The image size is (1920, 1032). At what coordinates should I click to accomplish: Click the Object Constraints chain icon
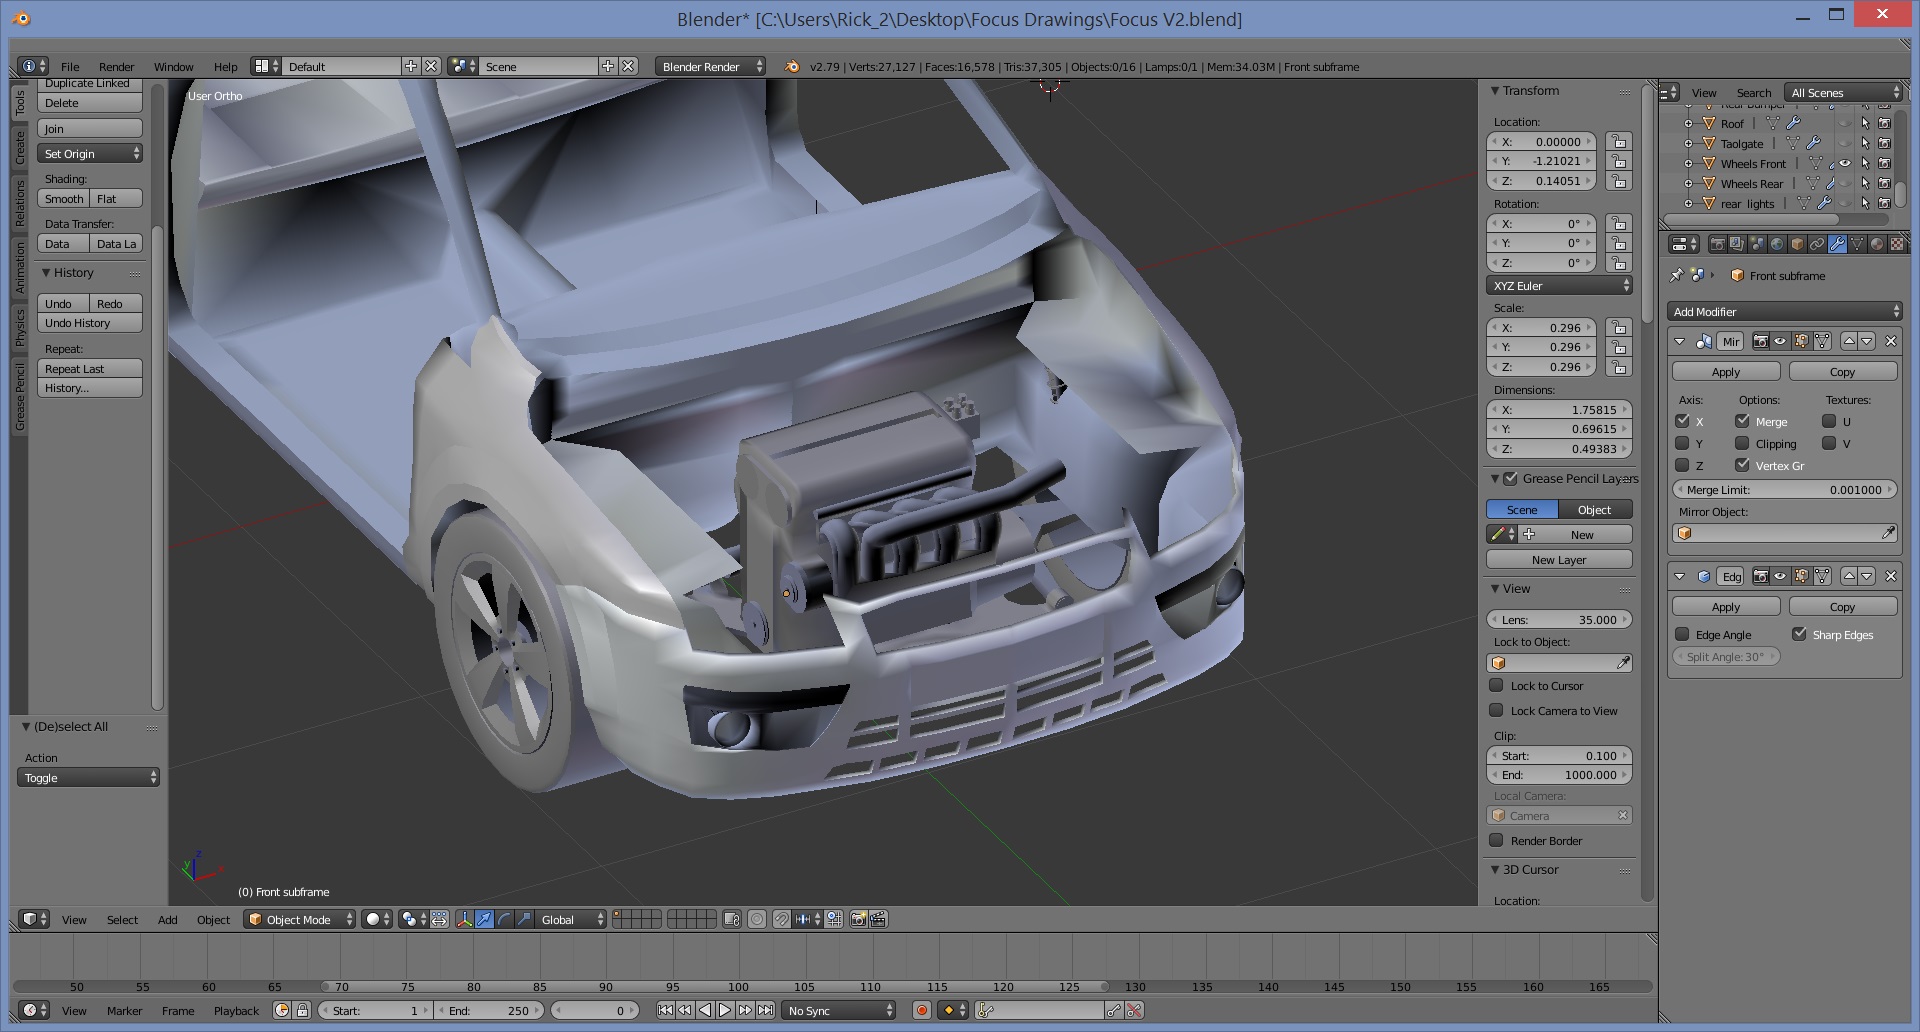(1817, 244)
